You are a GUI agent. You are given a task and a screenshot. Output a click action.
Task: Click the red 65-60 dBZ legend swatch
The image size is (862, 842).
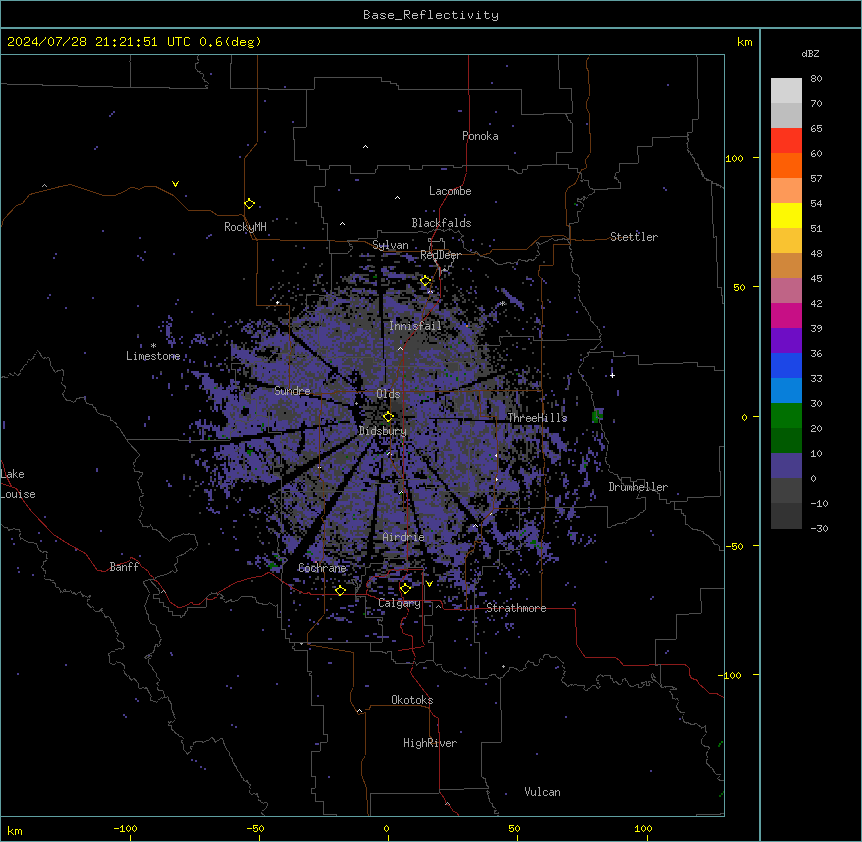[786, 141]
